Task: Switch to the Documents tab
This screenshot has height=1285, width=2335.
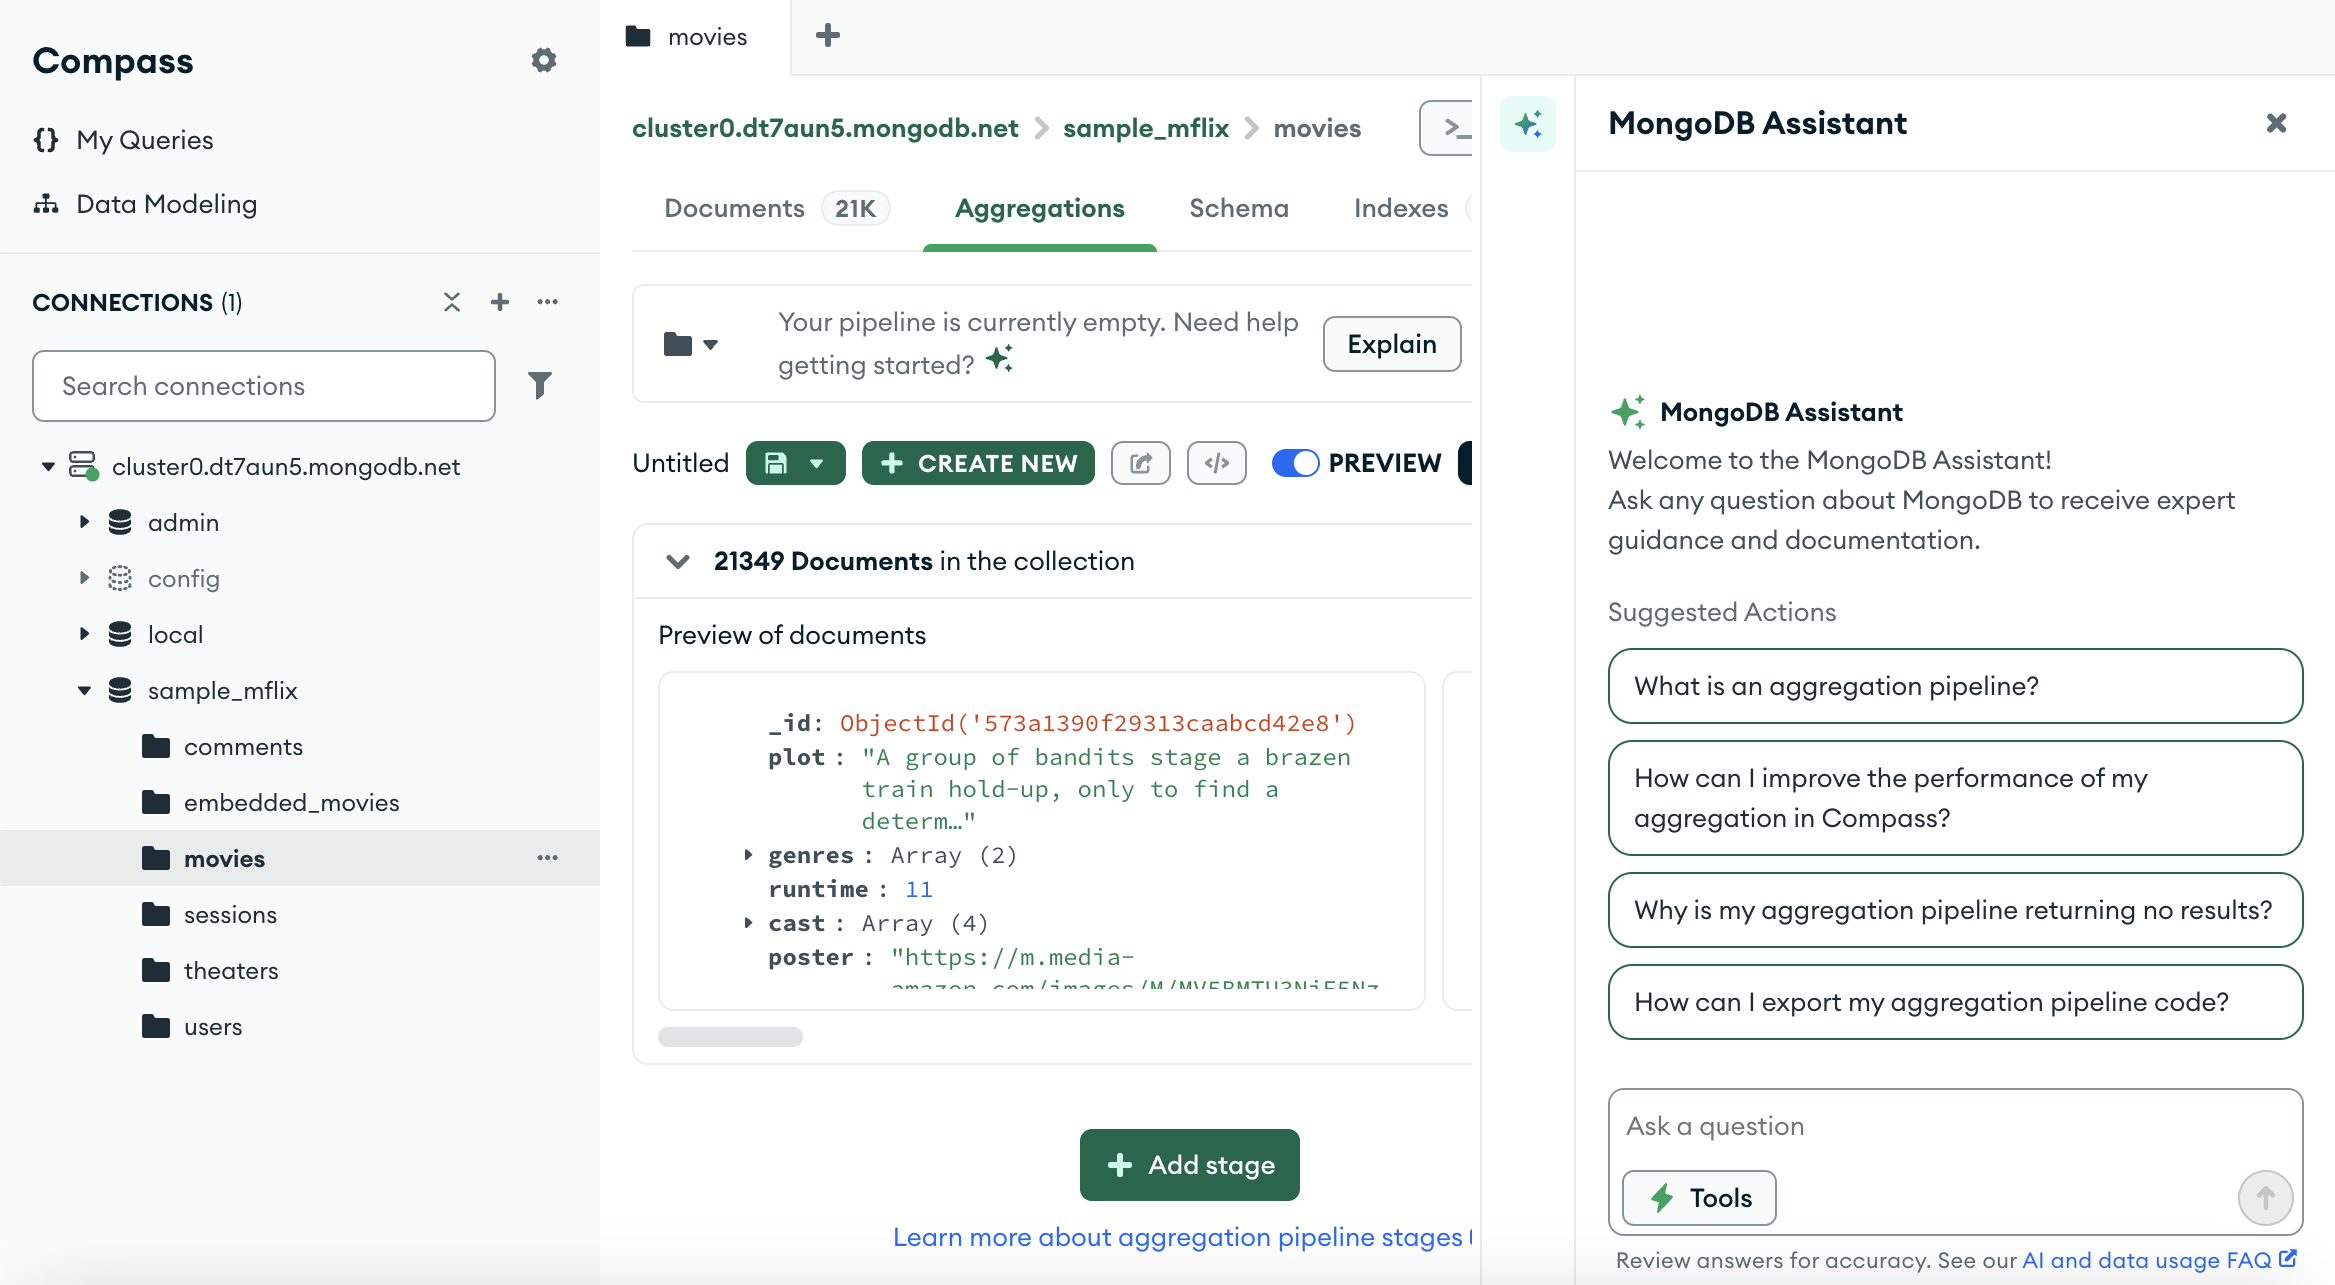Action: (x=735, y=208)
